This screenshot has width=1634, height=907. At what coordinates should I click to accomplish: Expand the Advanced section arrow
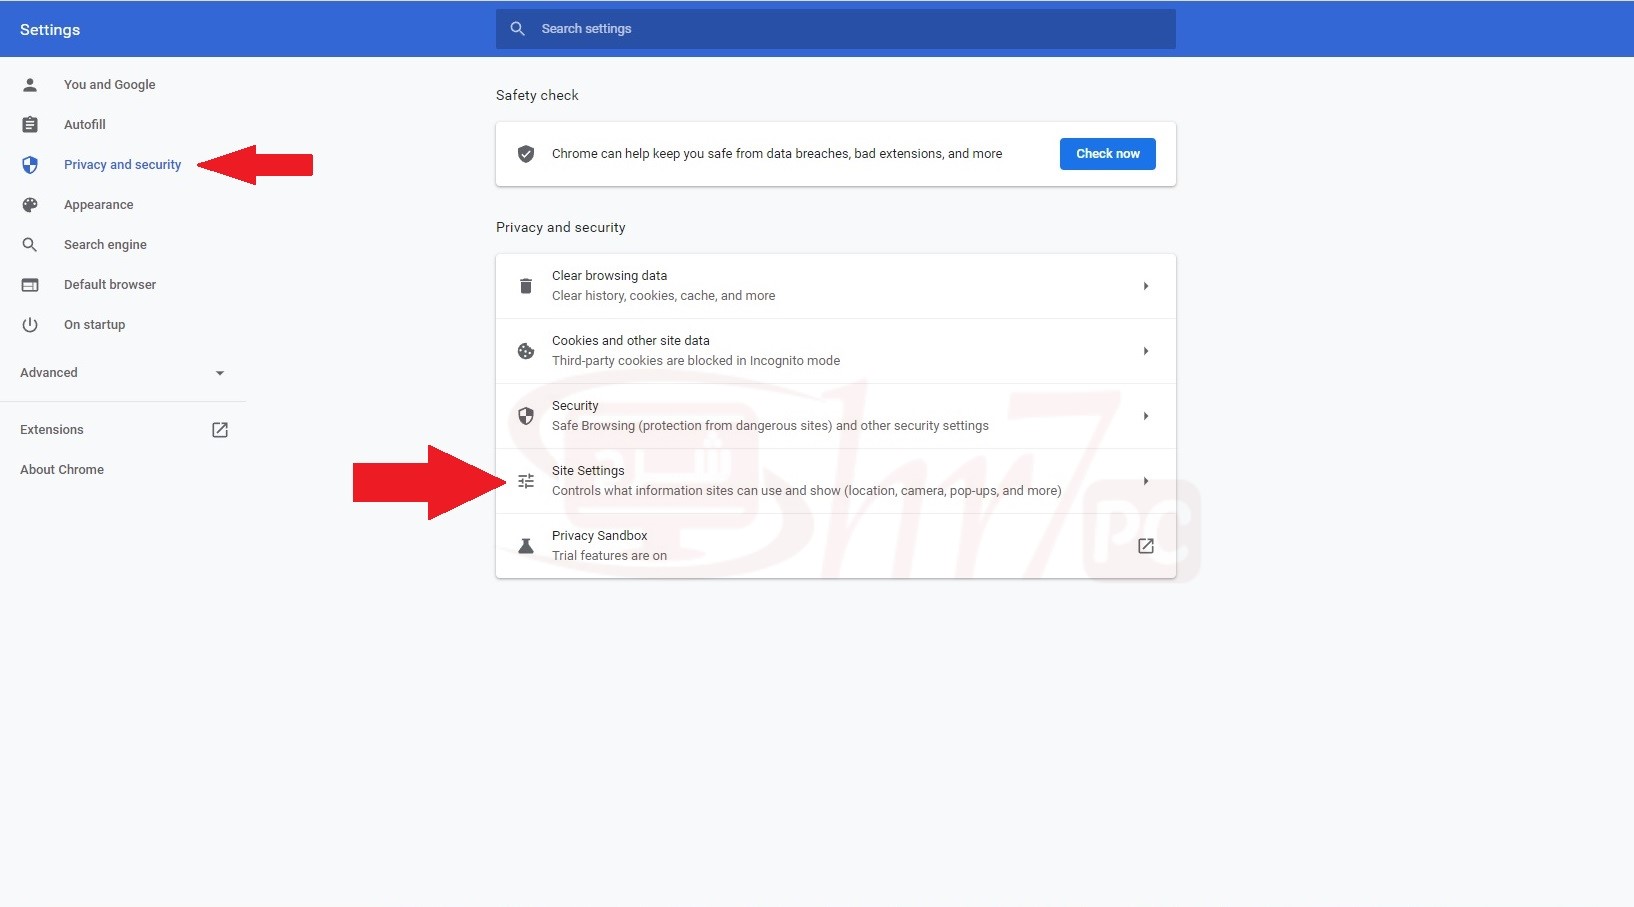(220, 373)
